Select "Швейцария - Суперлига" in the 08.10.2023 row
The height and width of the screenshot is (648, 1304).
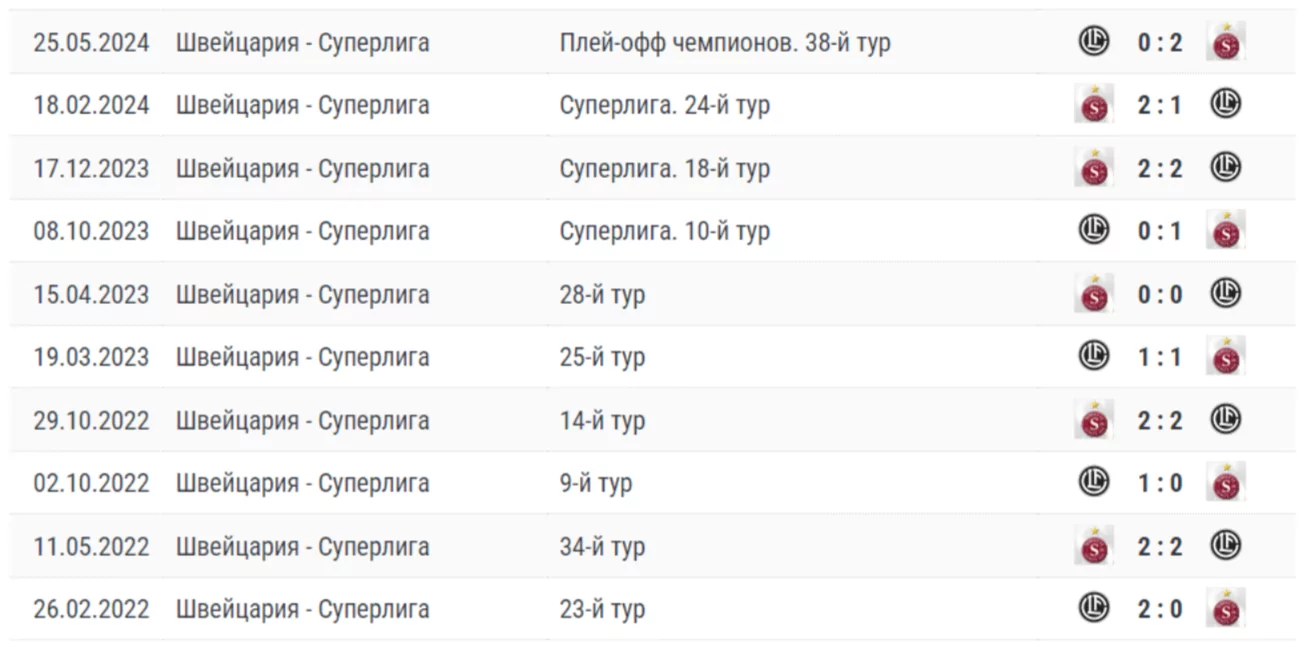302,231
